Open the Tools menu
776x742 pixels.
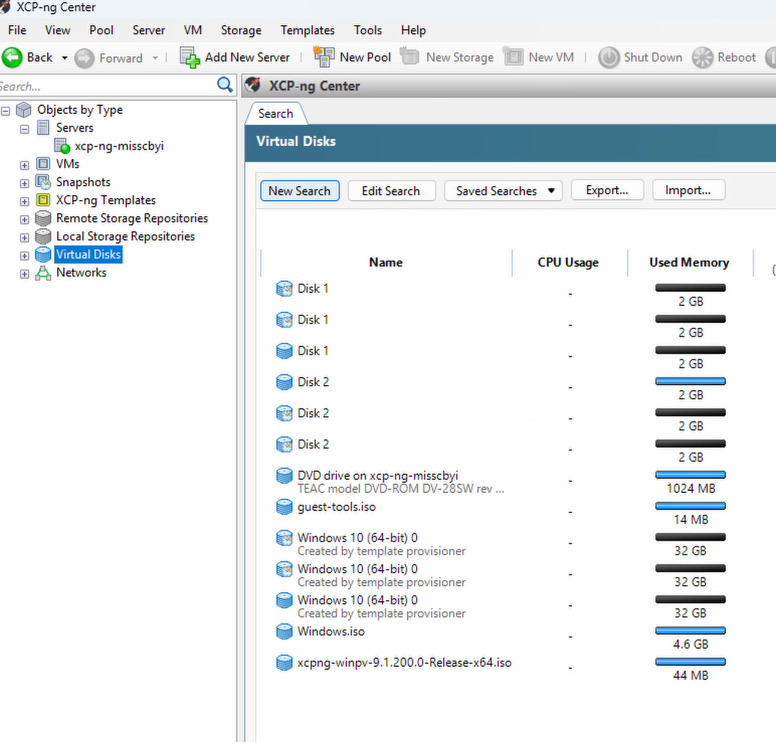pyautogui.click(x=368, y=30)
